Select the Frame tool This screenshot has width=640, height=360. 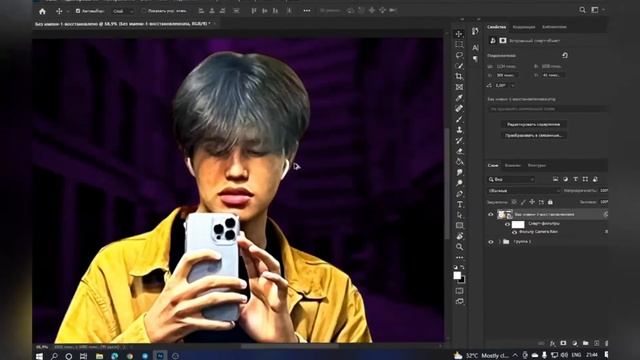point(459,87)
